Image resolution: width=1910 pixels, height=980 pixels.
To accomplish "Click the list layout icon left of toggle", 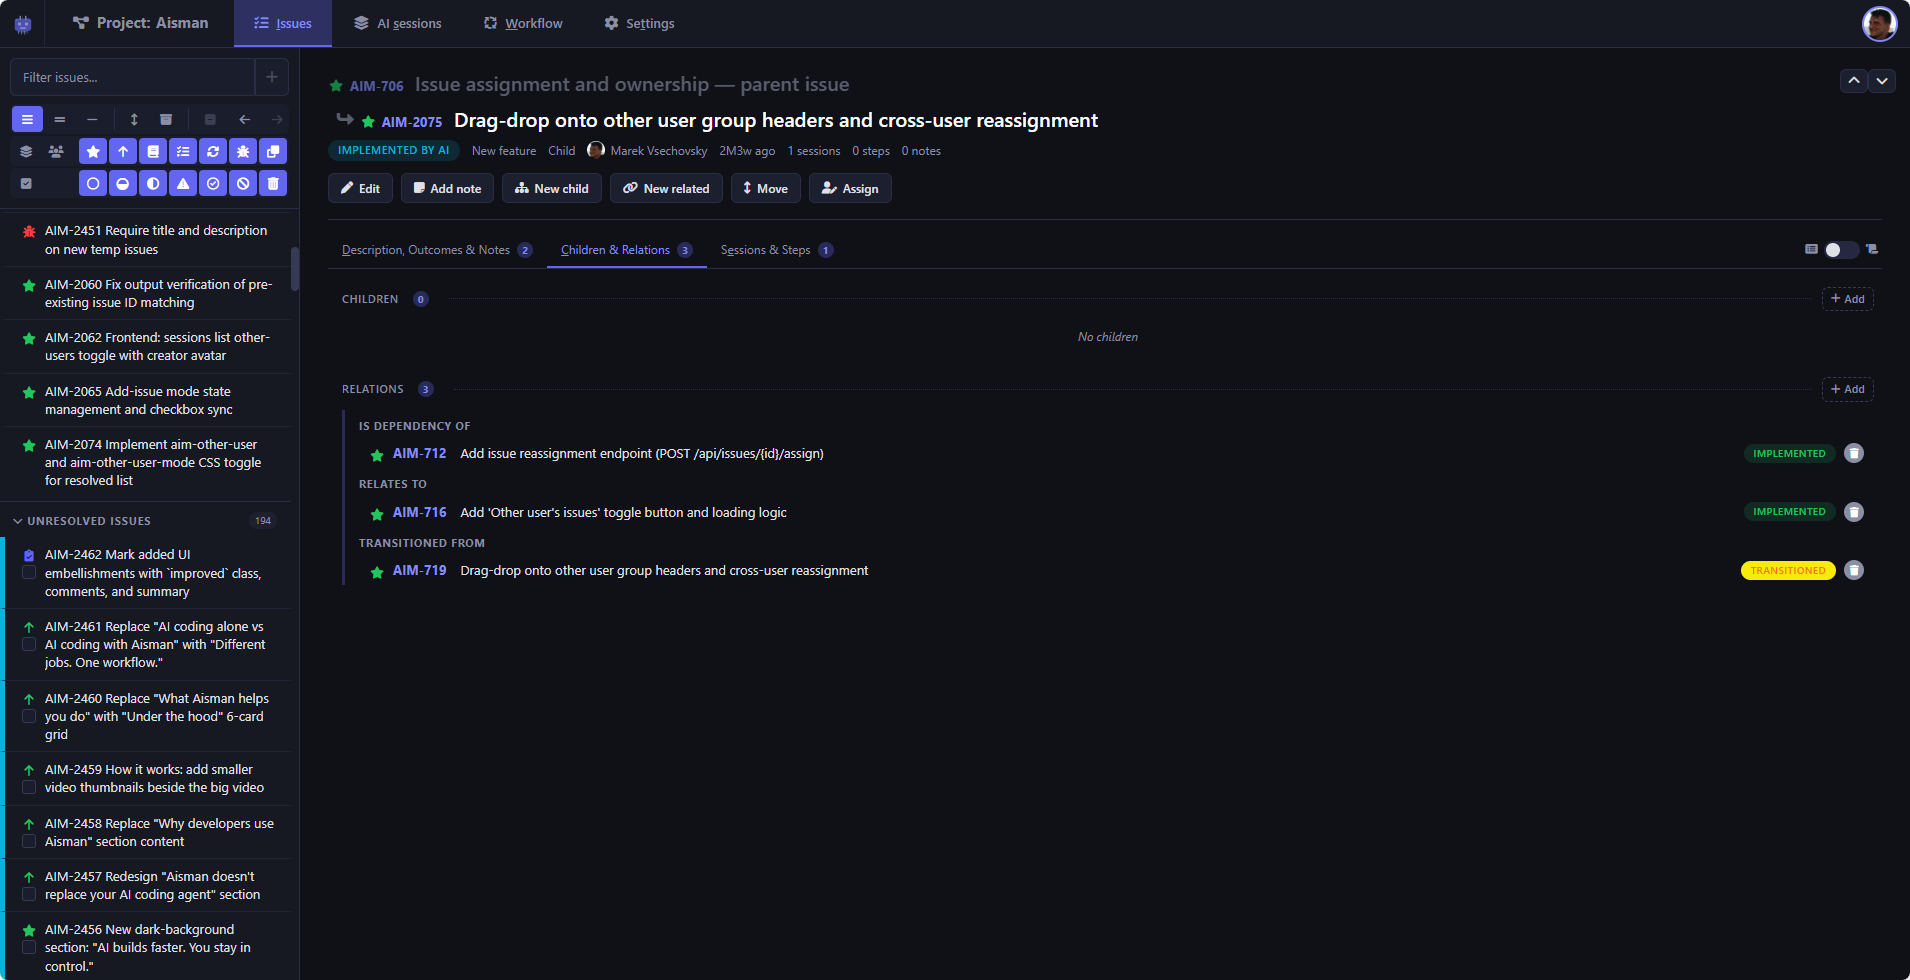I will click(x=1811, y=249).
